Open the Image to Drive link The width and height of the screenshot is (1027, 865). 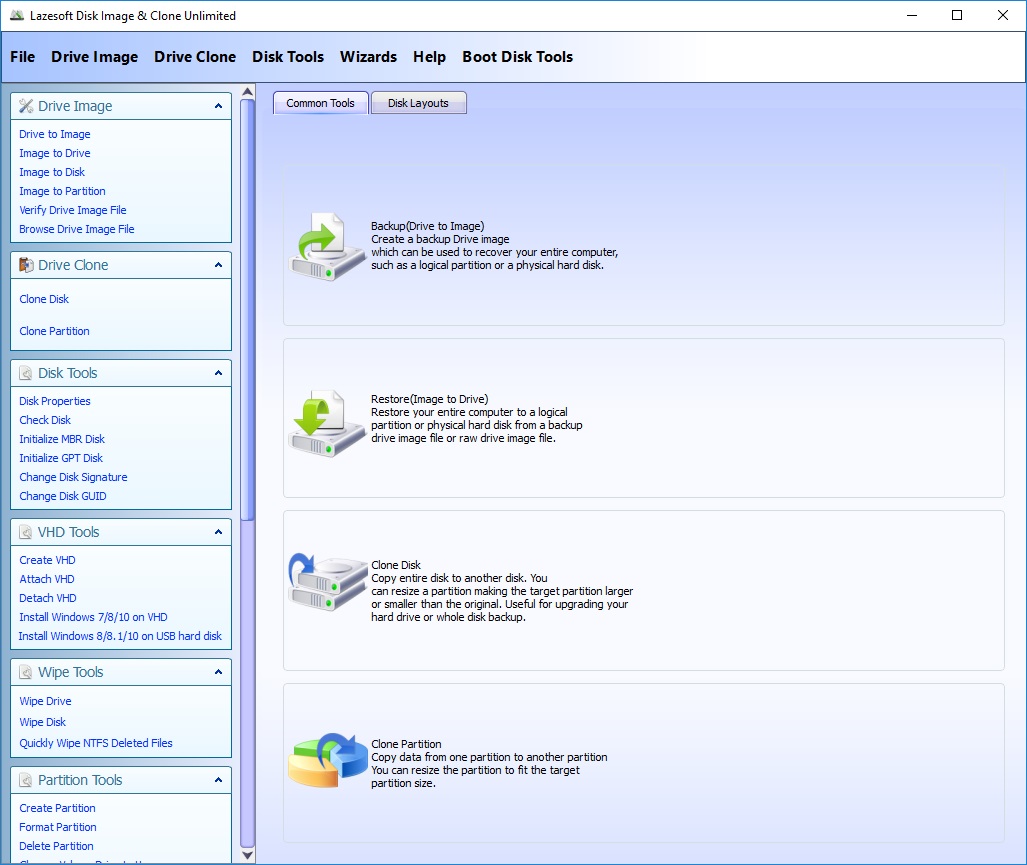(x=54, y=153)
